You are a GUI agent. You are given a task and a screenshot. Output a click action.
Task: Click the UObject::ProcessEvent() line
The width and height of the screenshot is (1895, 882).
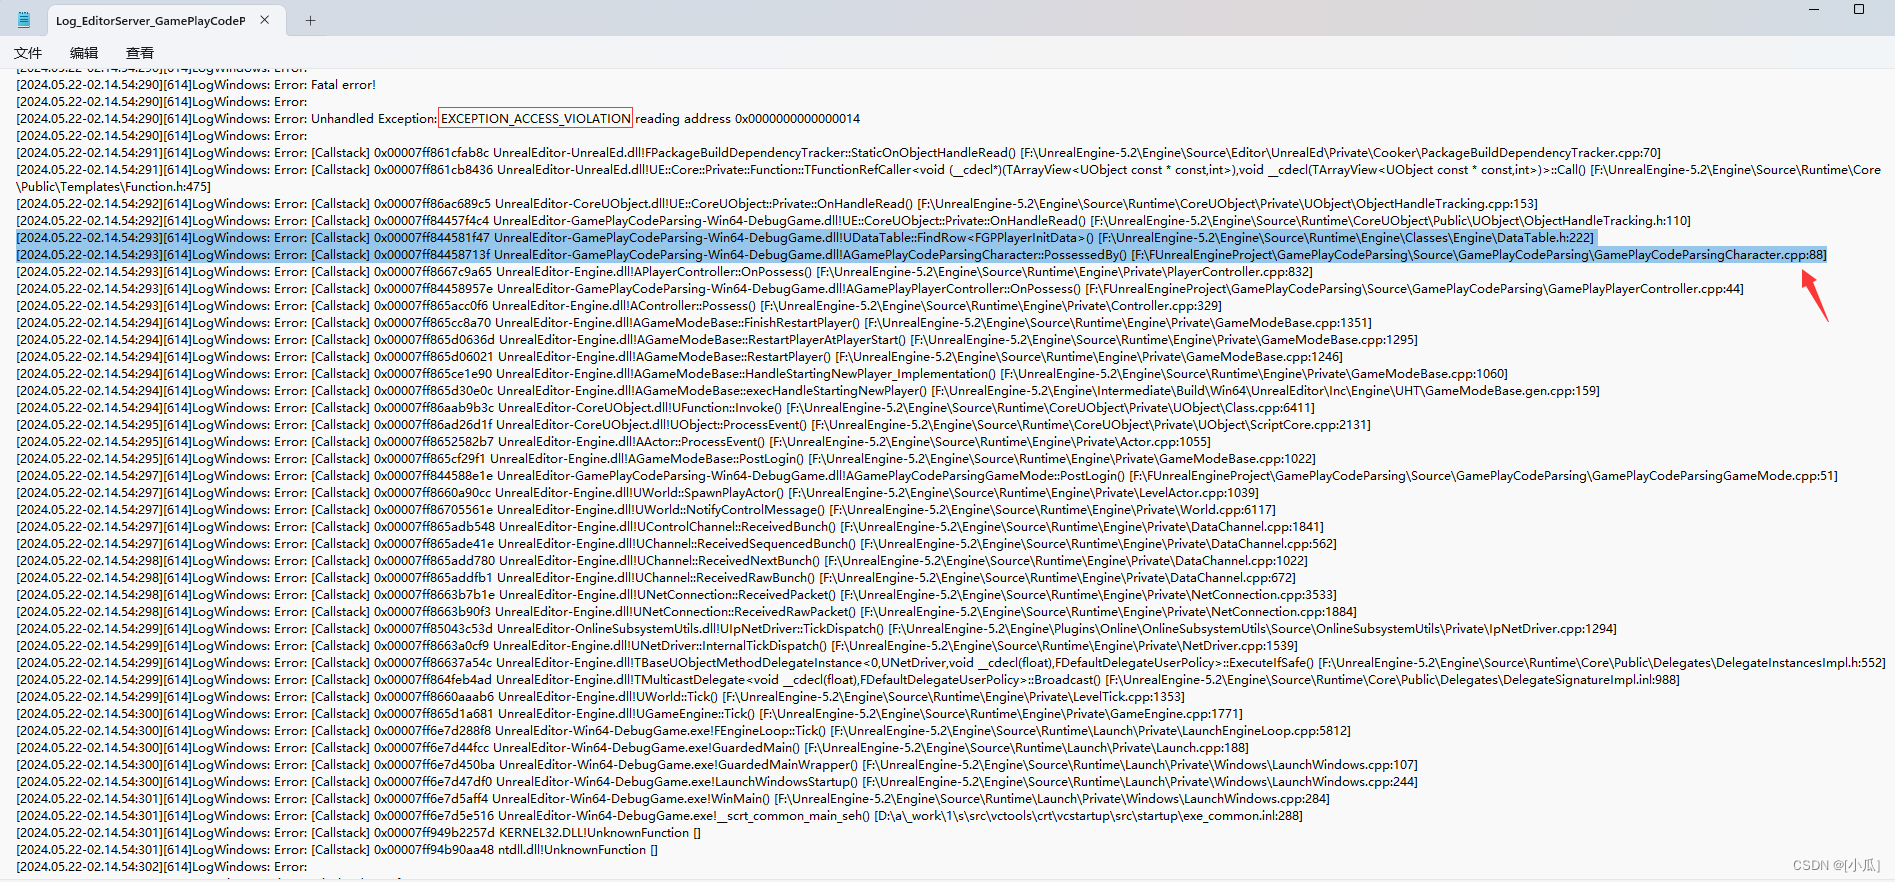tap(693, 425)
